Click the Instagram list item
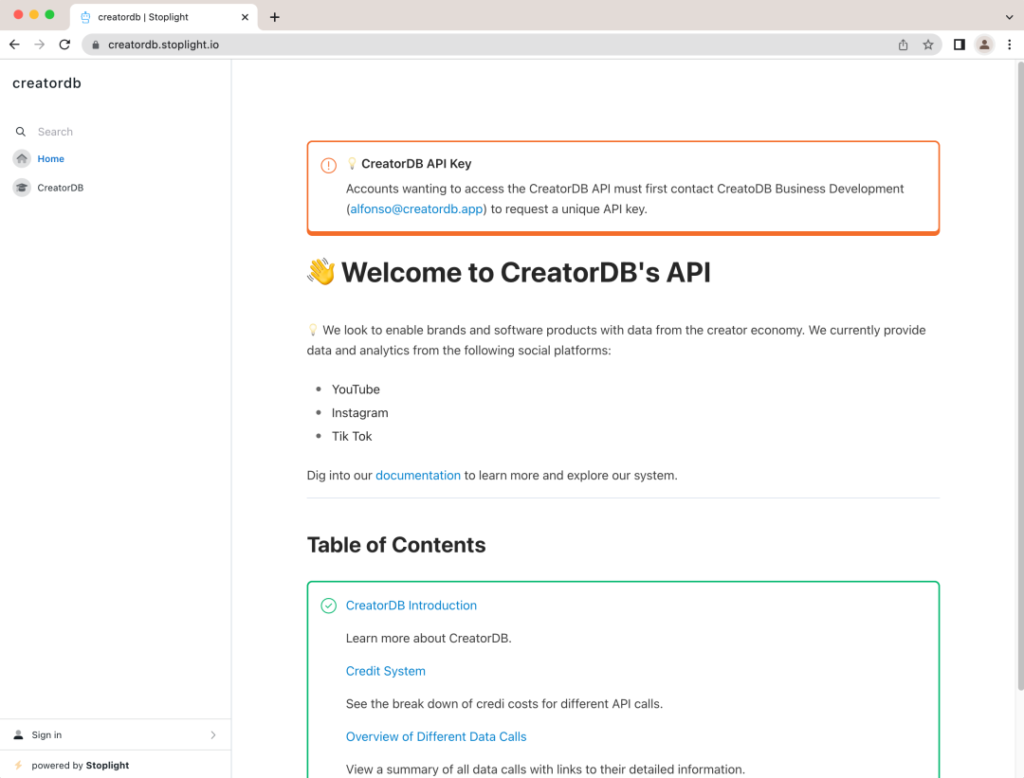This screenshot has height=778, width=1024. (x=360, y=413)
